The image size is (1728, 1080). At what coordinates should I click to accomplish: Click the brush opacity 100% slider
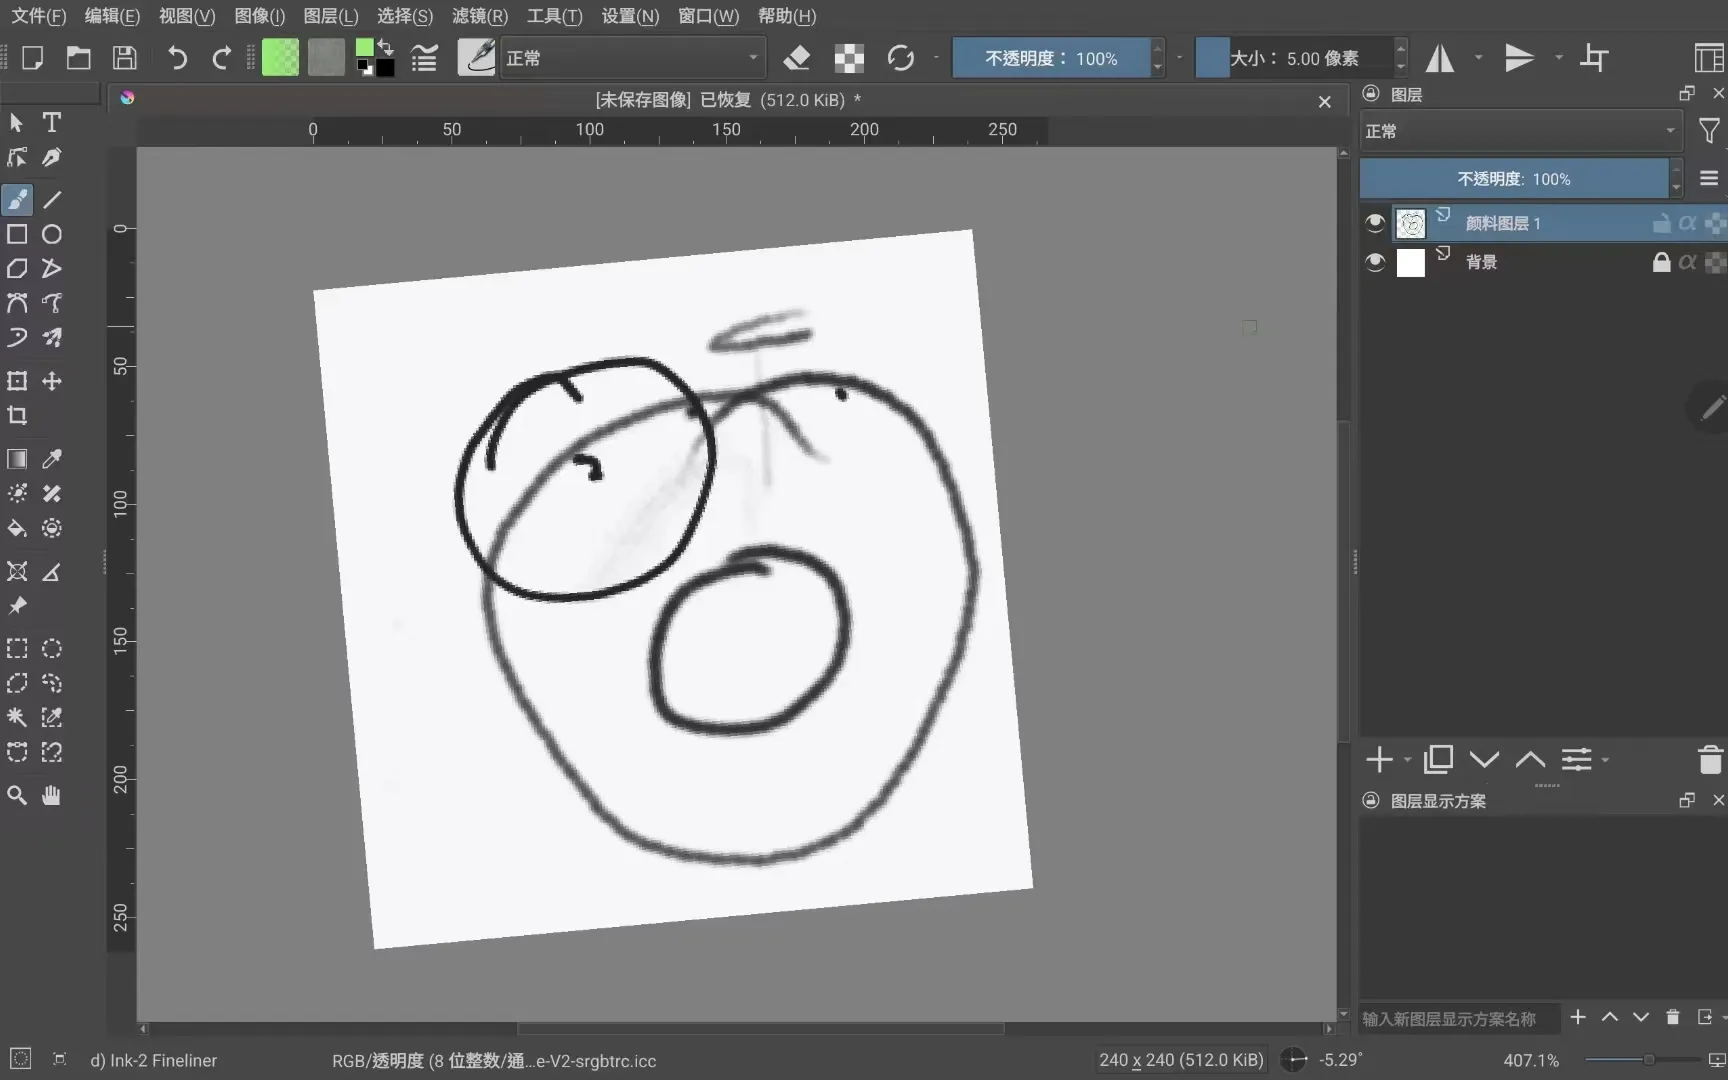[x=1050, y=58]
